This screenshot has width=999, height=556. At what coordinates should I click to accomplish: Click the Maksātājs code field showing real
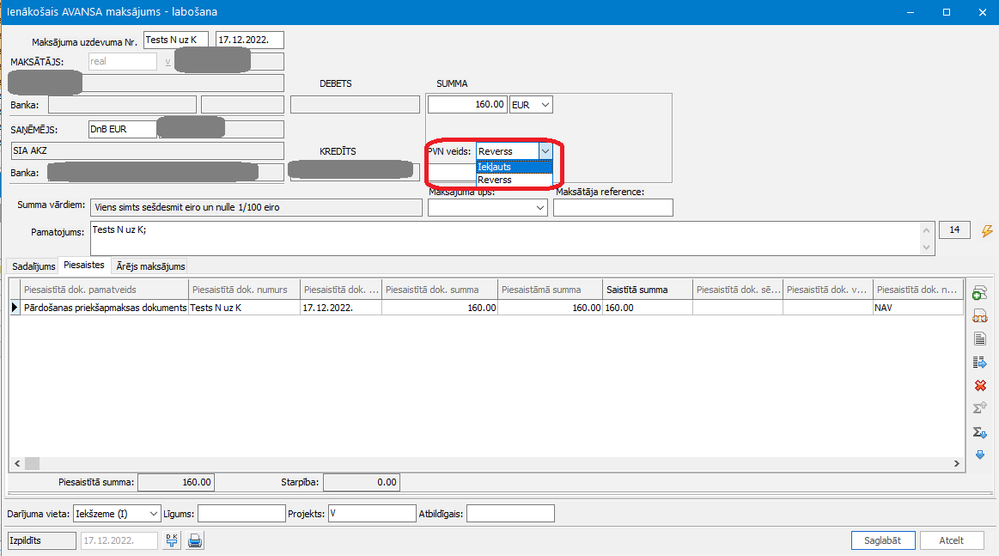(x=122, y=62)
